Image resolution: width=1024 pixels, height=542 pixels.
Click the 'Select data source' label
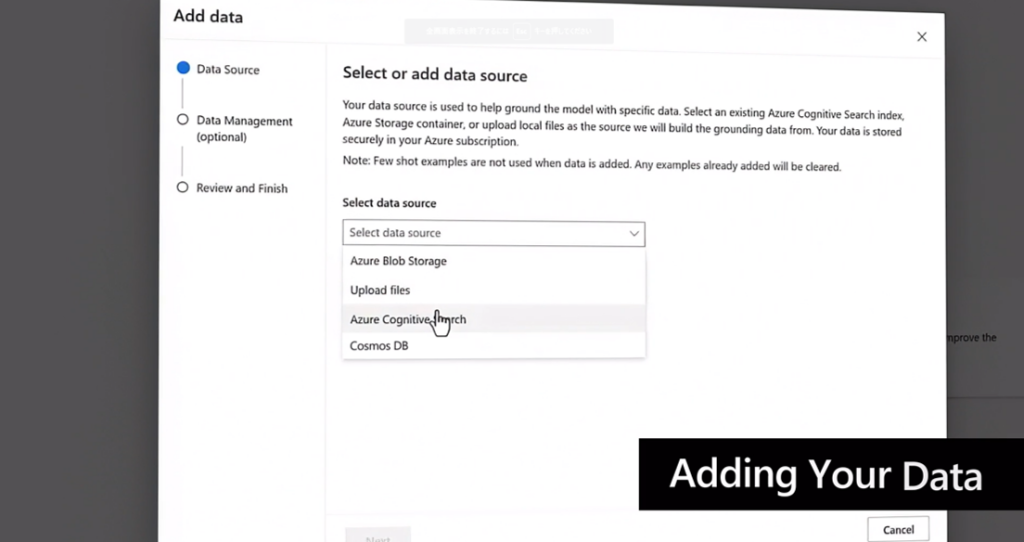(389, 203)
